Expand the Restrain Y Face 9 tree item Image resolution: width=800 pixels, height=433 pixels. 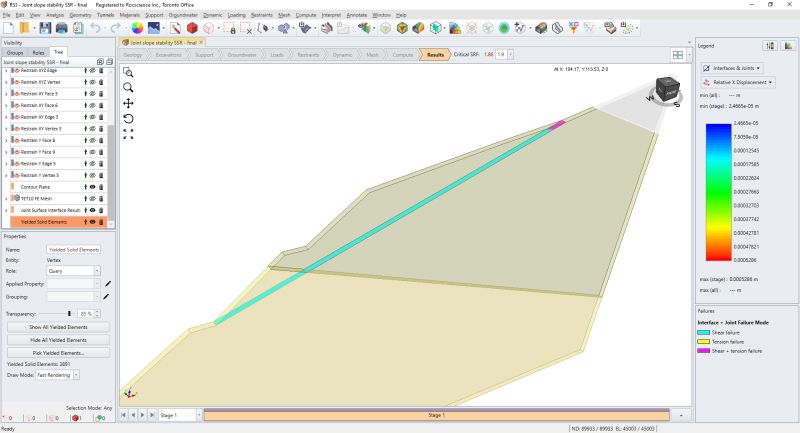(6, 152)
